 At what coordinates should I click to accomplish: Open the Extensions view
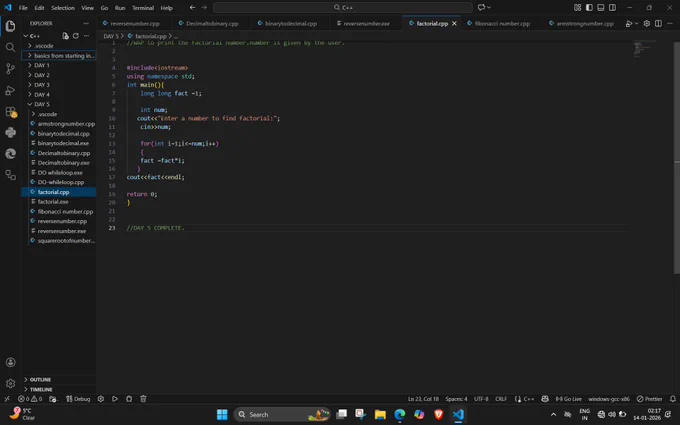pos(10,111)
